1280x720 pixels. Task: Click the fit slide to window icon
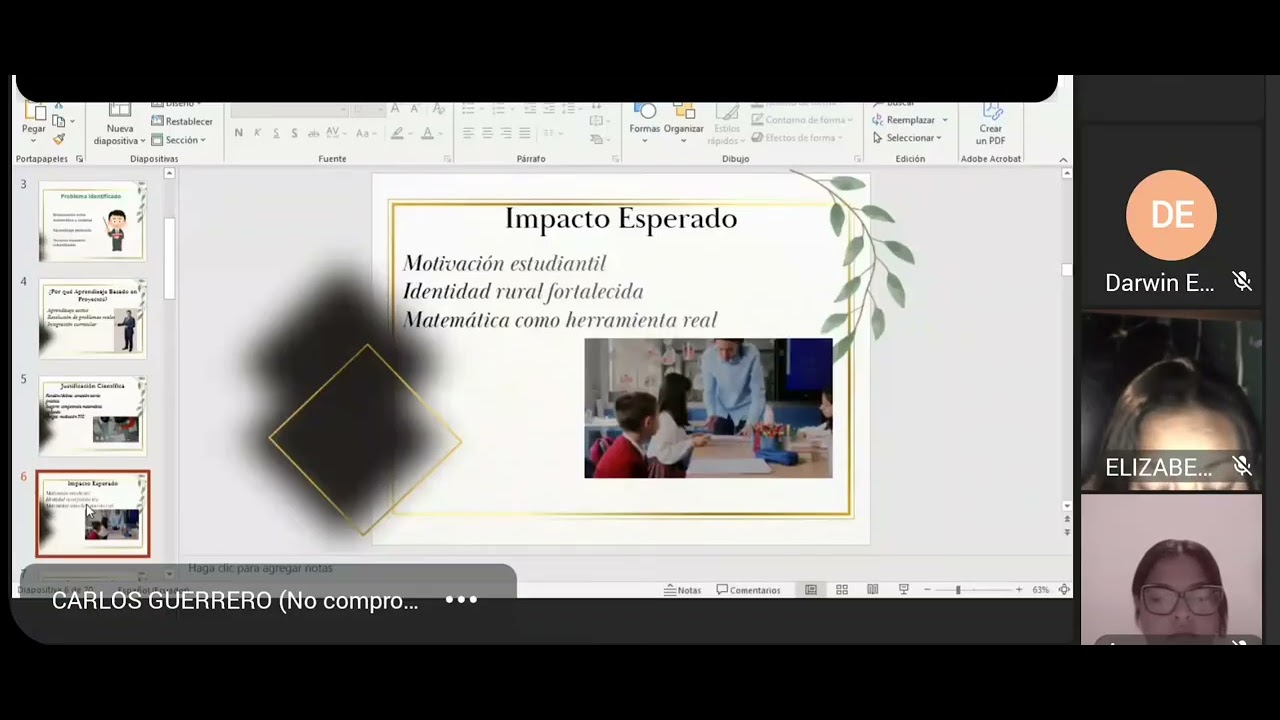pos(1065,590)
